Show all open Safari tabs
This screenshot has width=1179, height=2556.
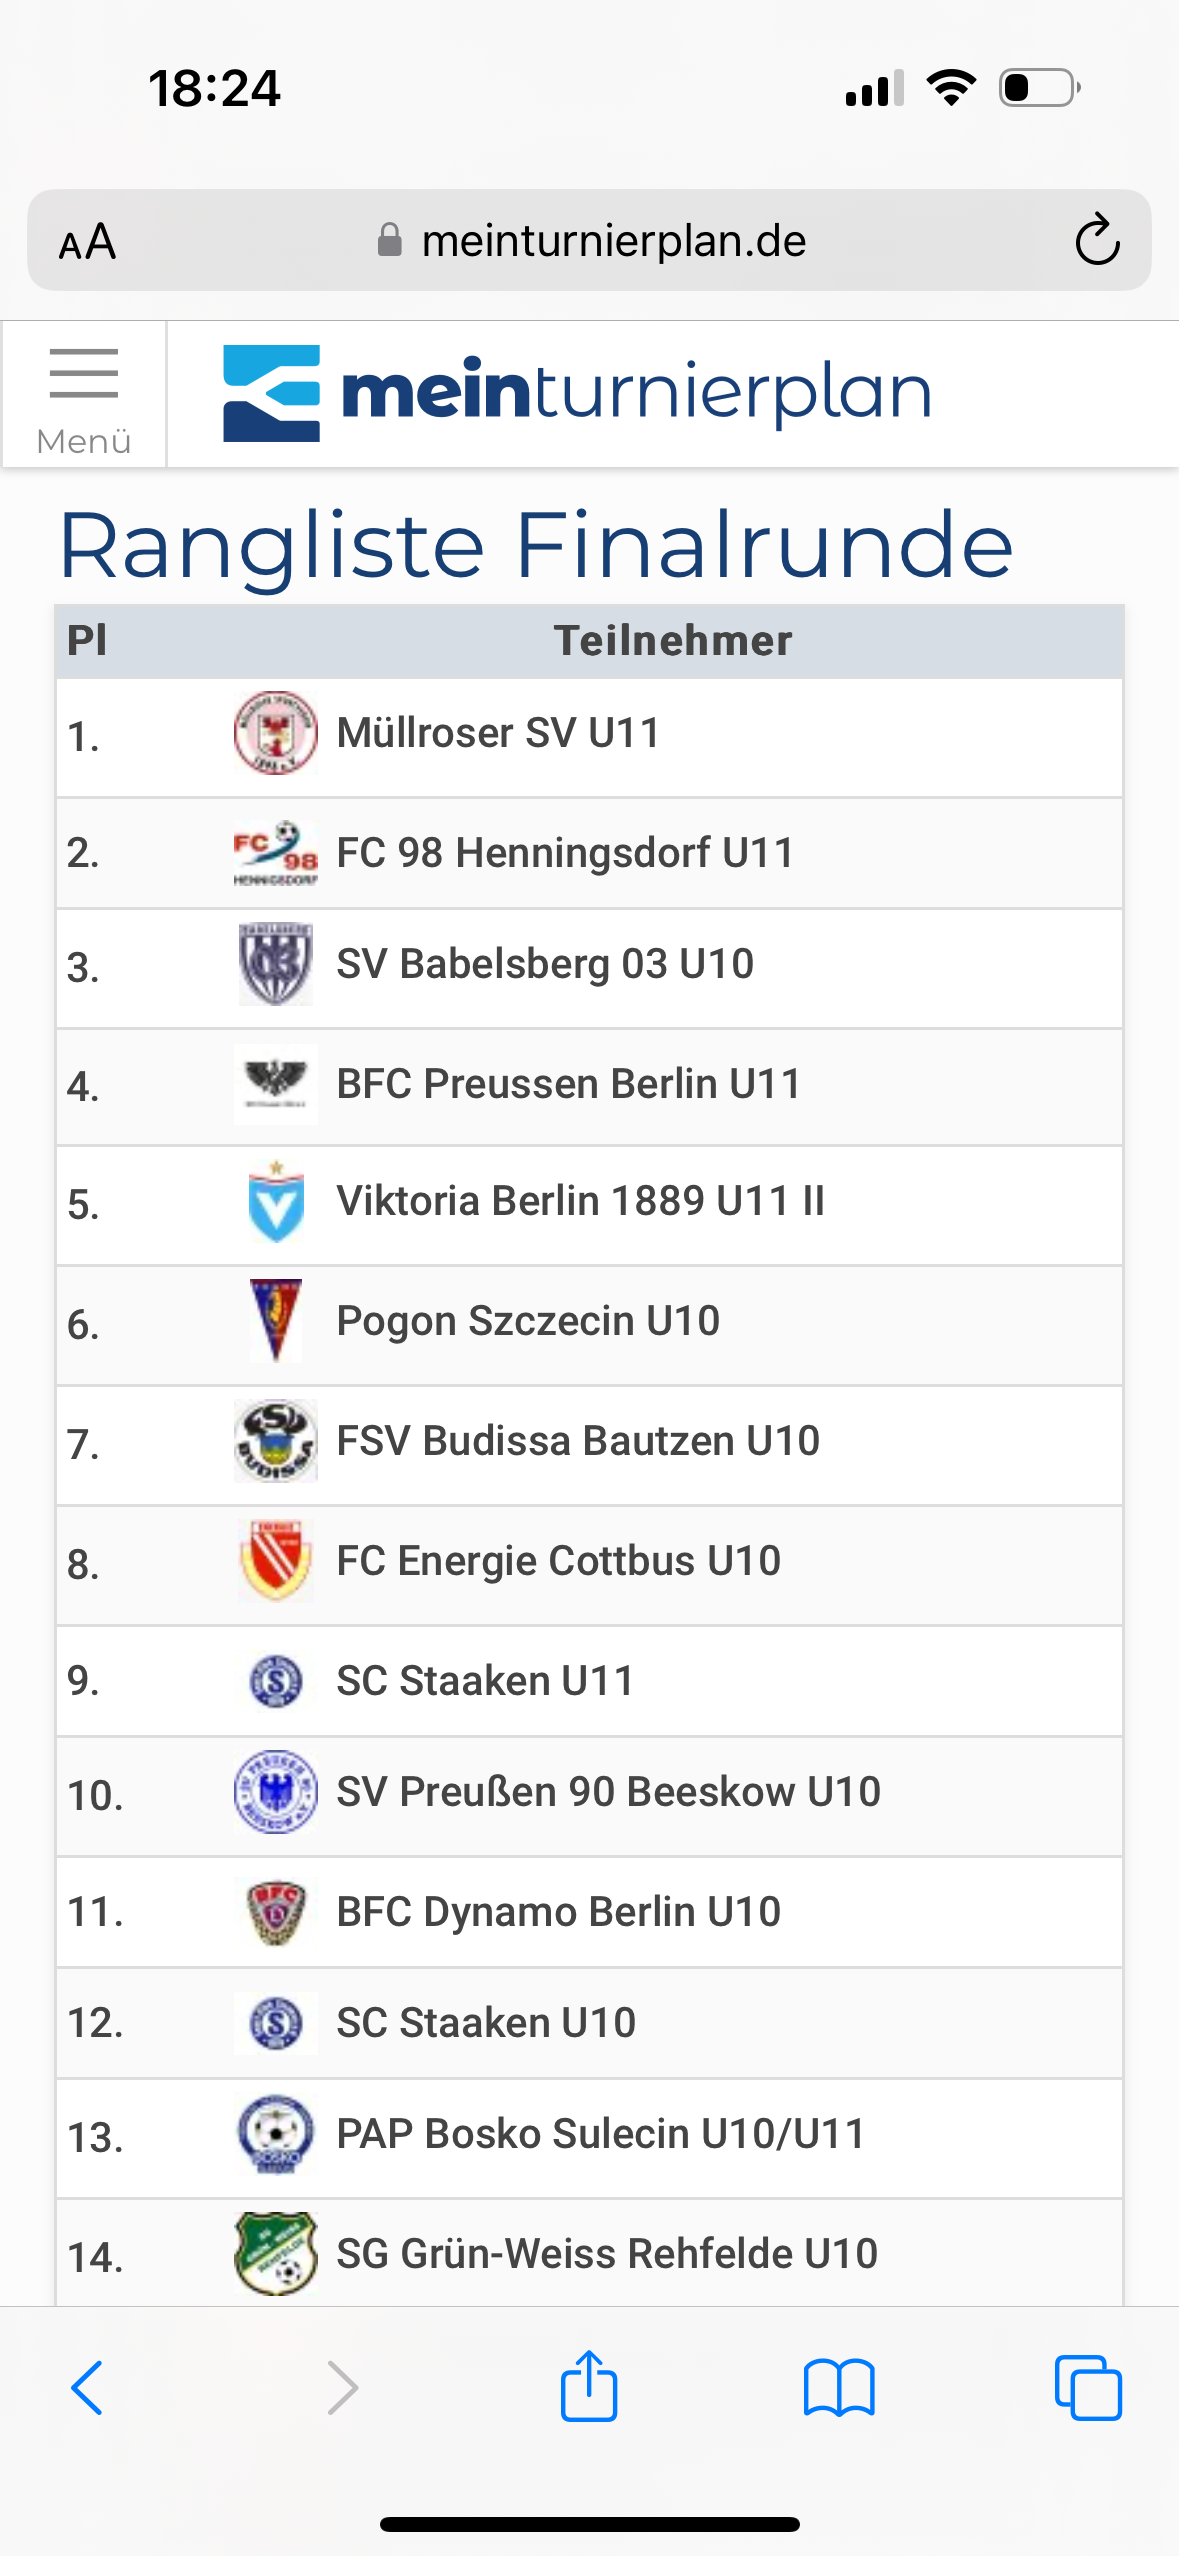(x=1088, y=2387)
